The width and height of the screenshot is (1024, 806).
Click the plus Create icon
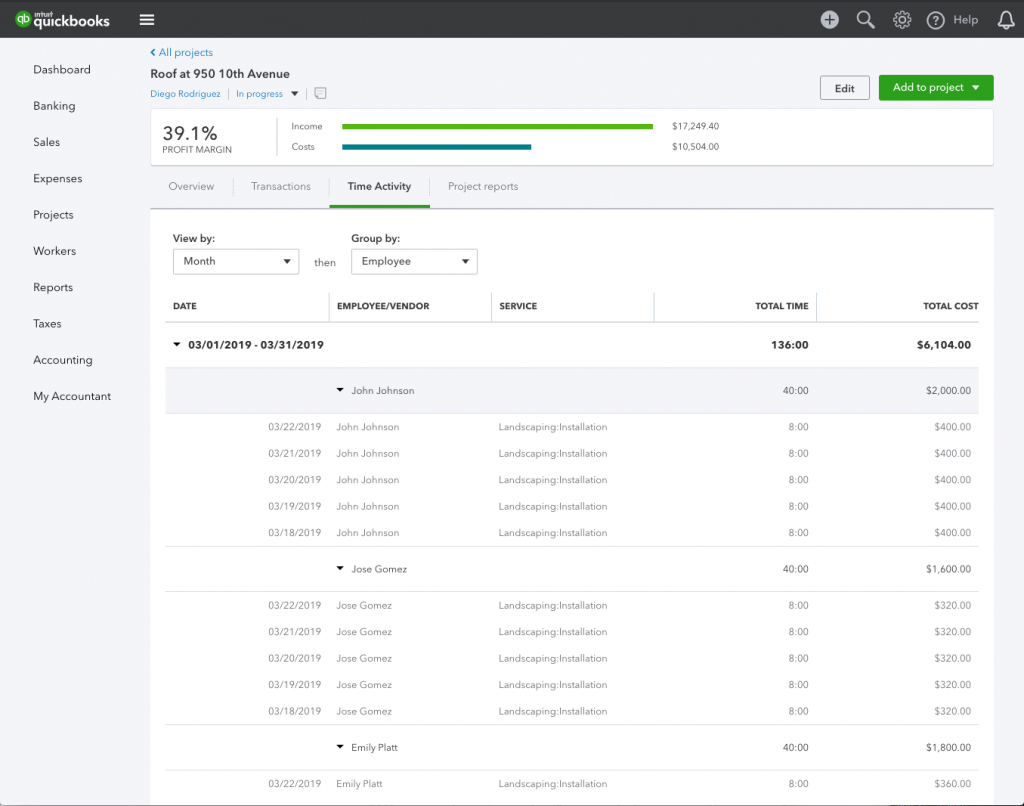pos(829,20)
